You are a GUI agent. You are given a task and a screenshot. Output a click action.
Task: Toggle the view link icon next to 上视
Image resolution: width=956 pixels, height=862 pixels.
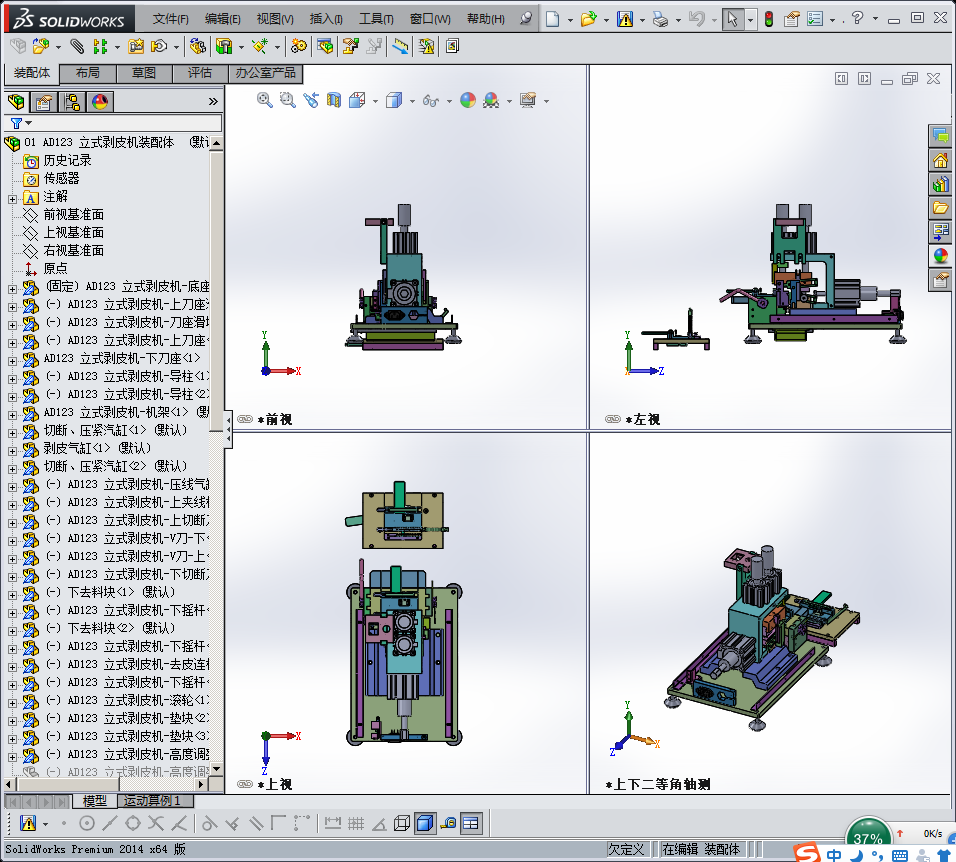(244, 784)
